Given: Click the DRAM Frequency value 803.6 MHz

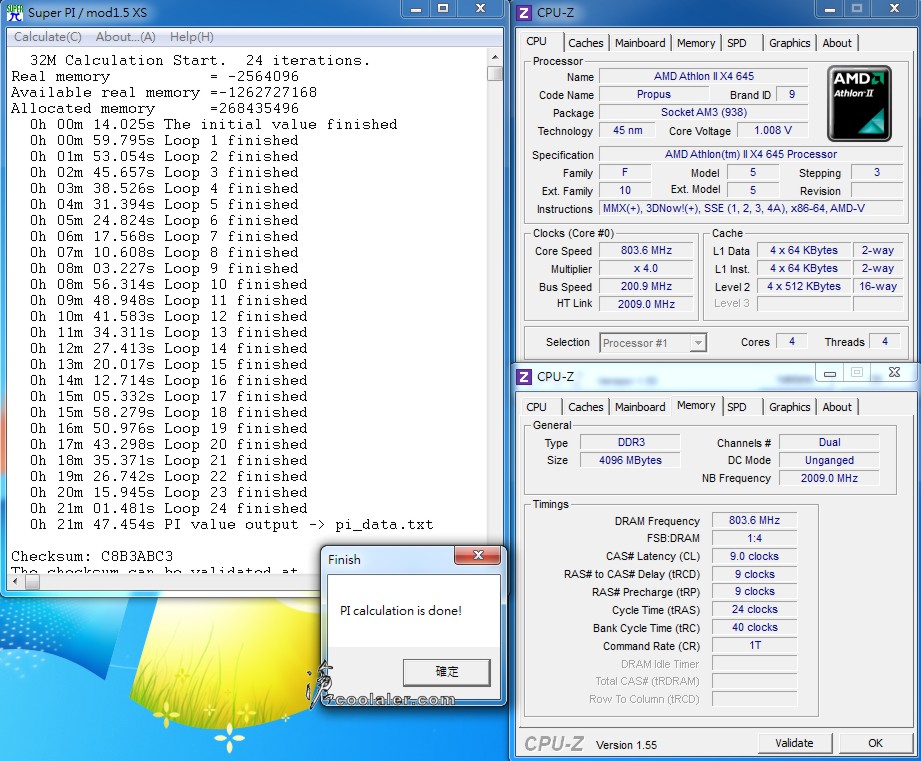Looking at the screenshot, I should [754, 520].
